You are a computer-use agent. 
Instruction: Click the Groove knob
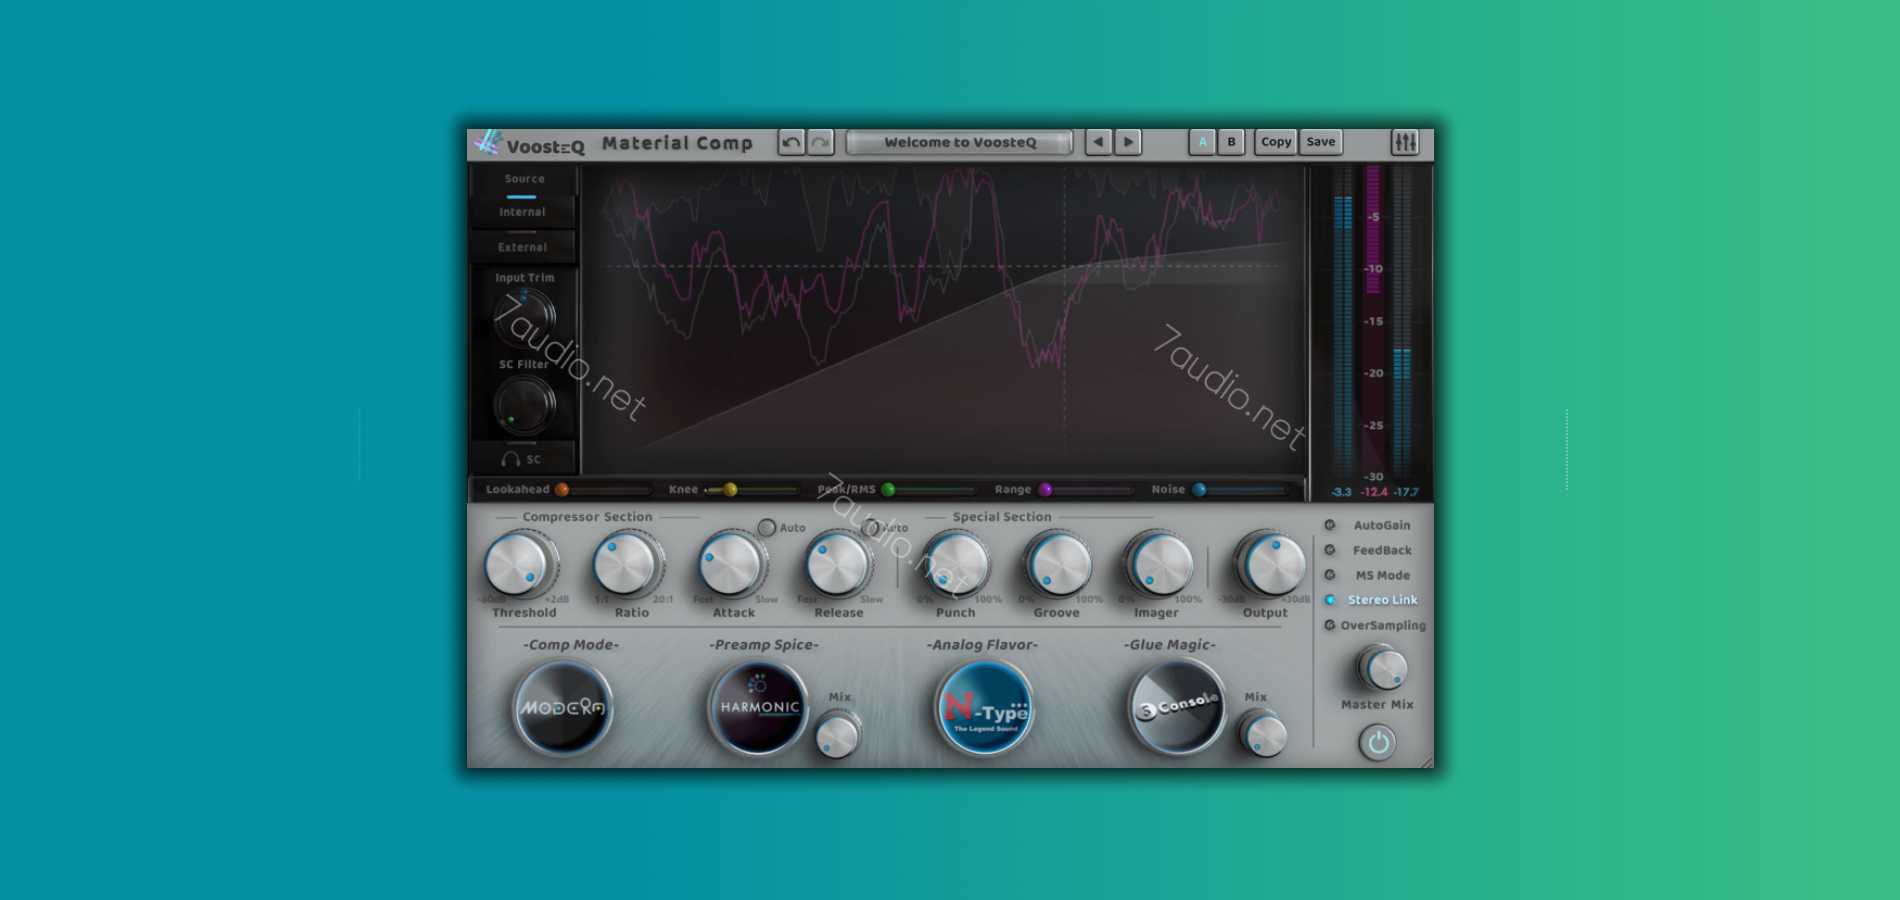click(1058, 565)
